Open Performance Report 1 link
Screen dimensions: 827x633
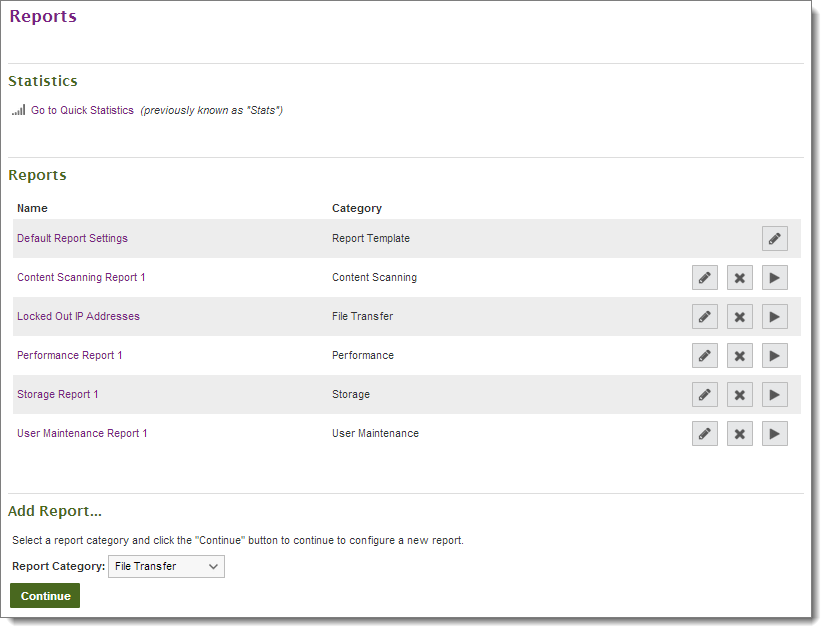click(70, 356)
